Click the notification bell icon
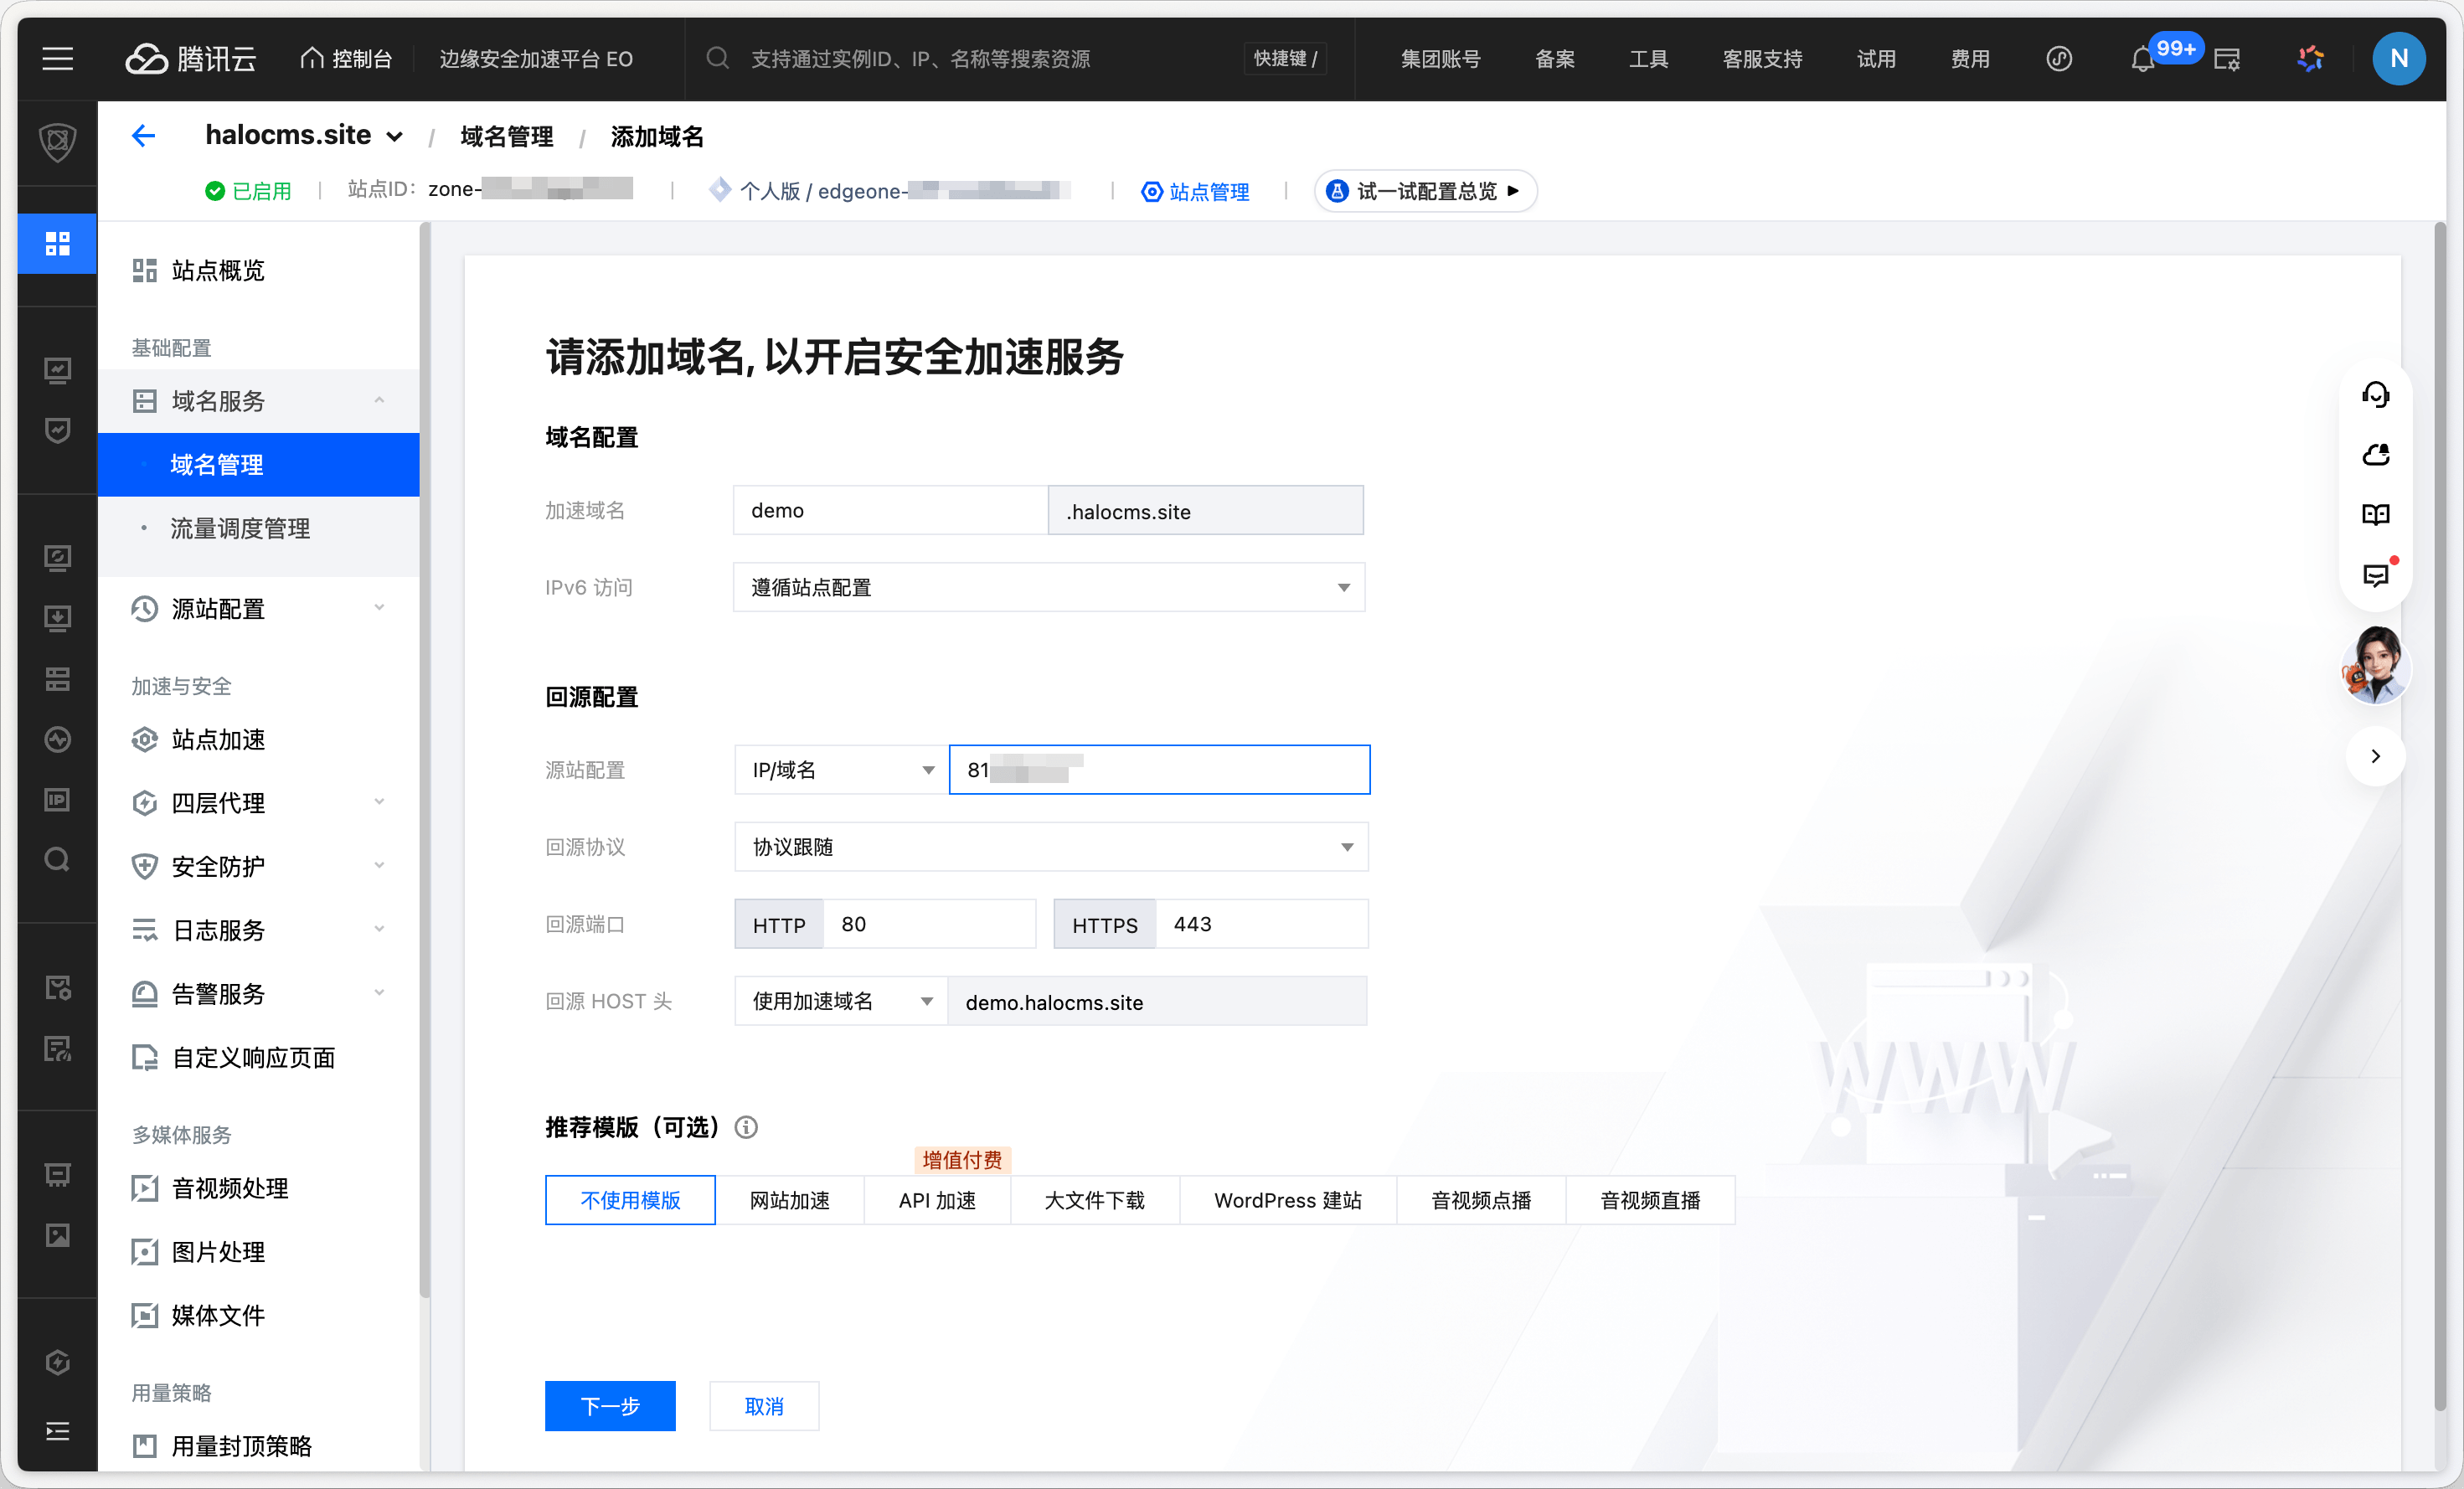This screenshot has height=1489, width=2464. (x=2141, y=60)
